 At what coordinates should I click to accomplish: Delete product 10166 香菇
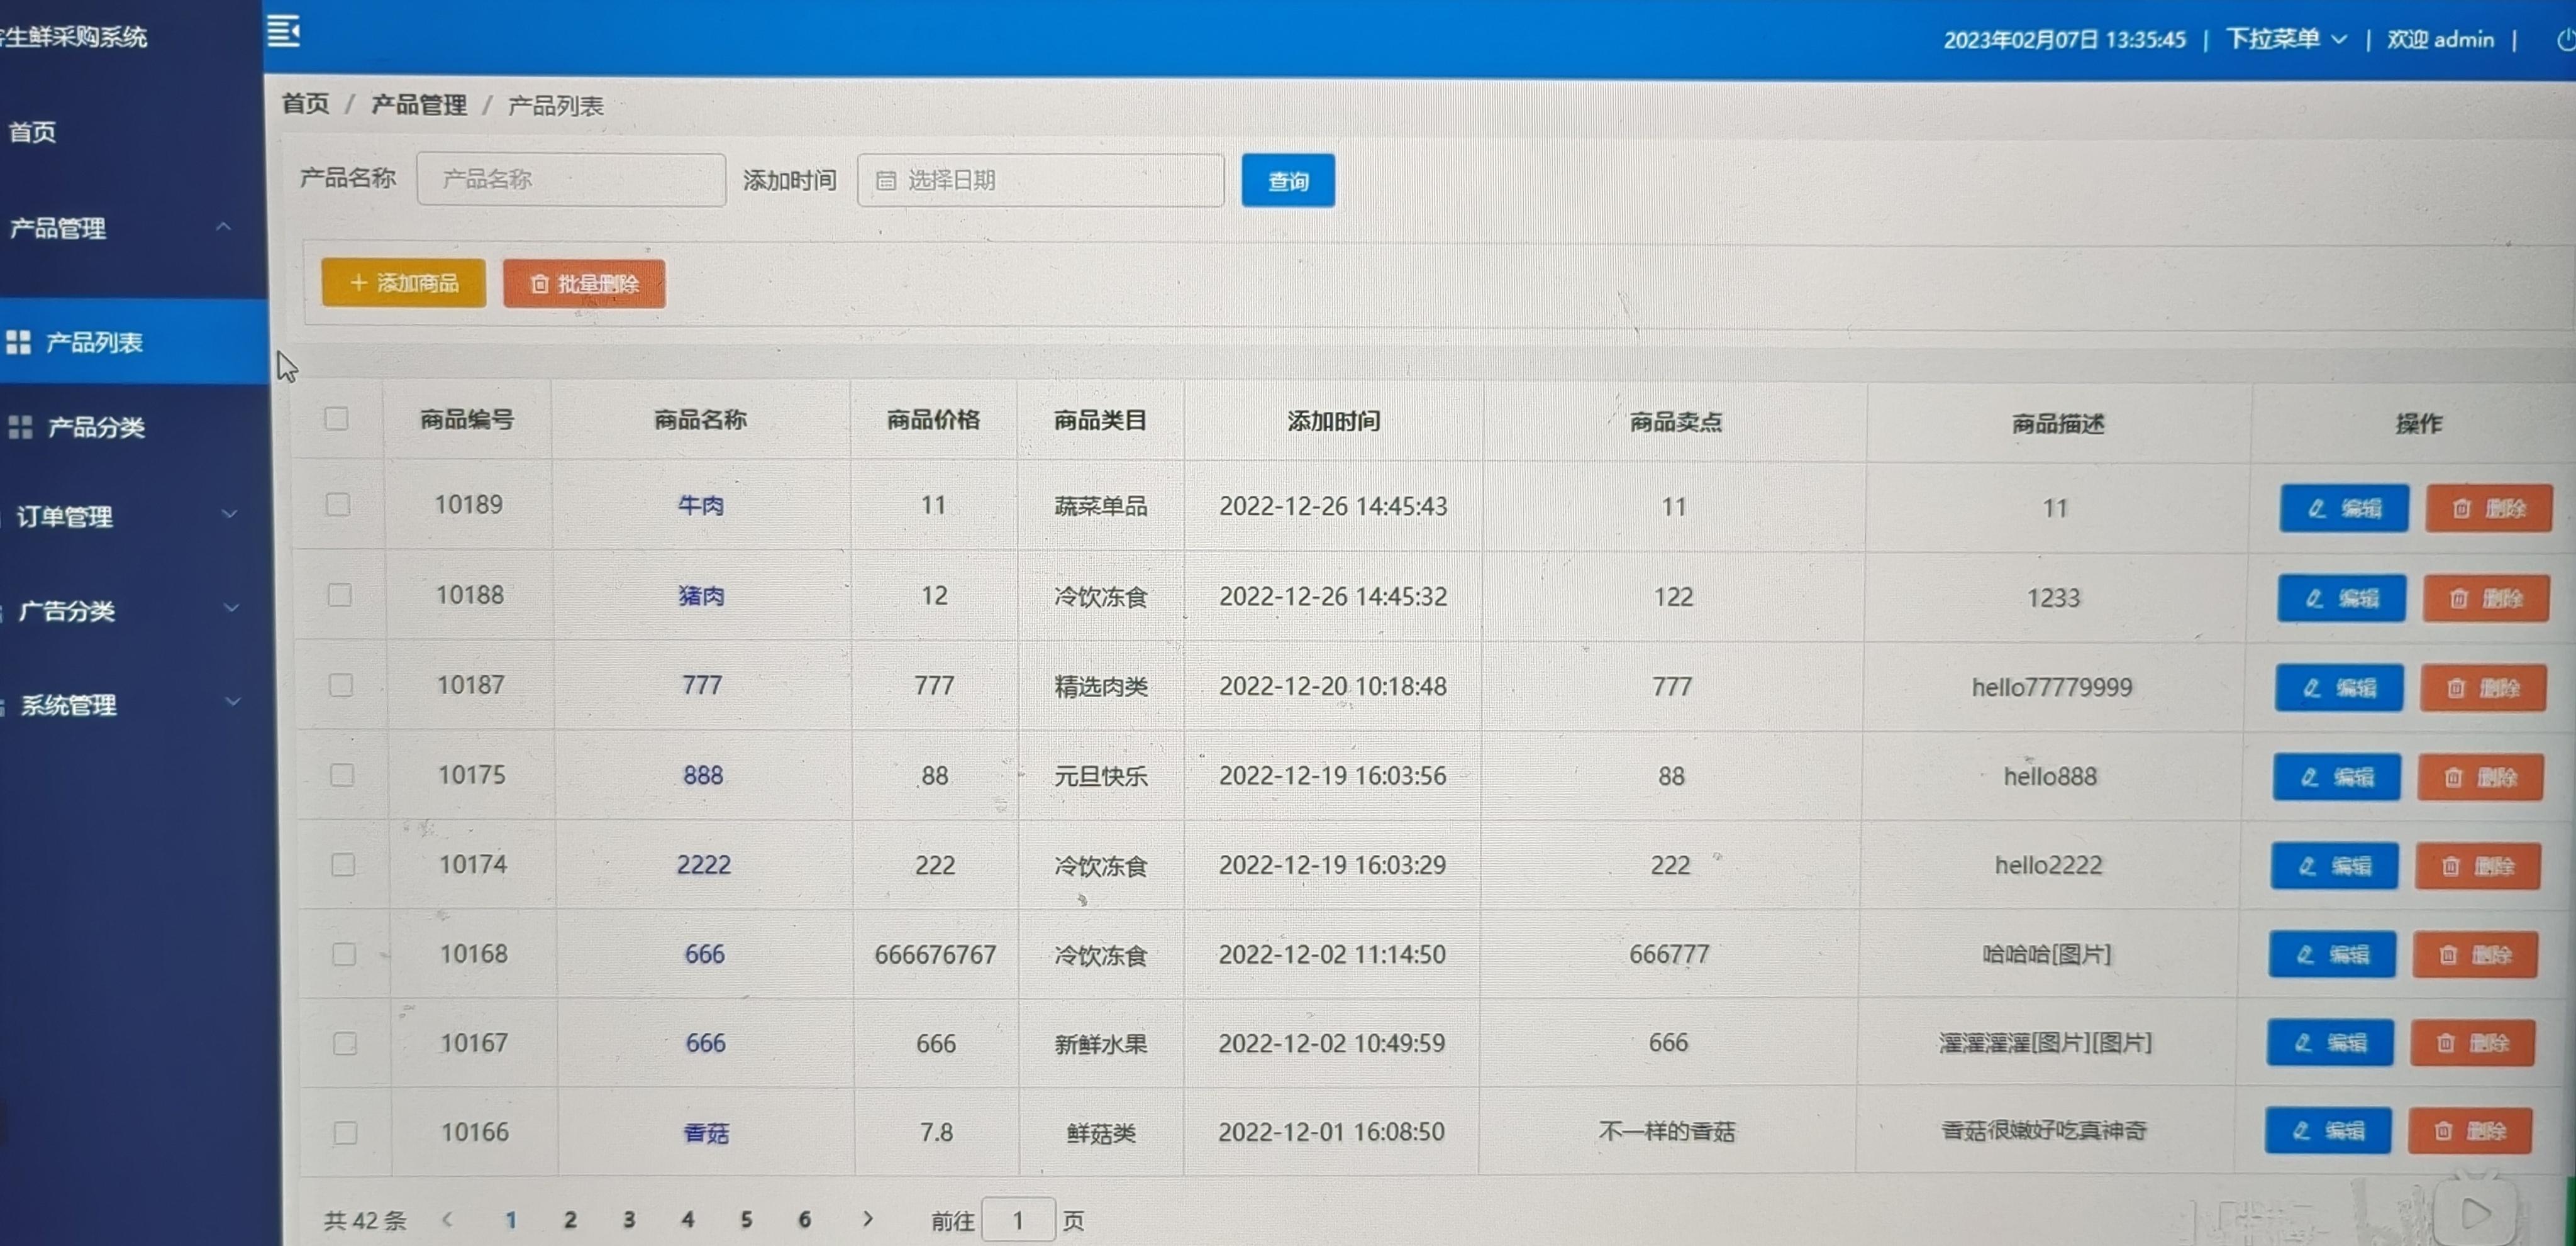(2470, 1130)
